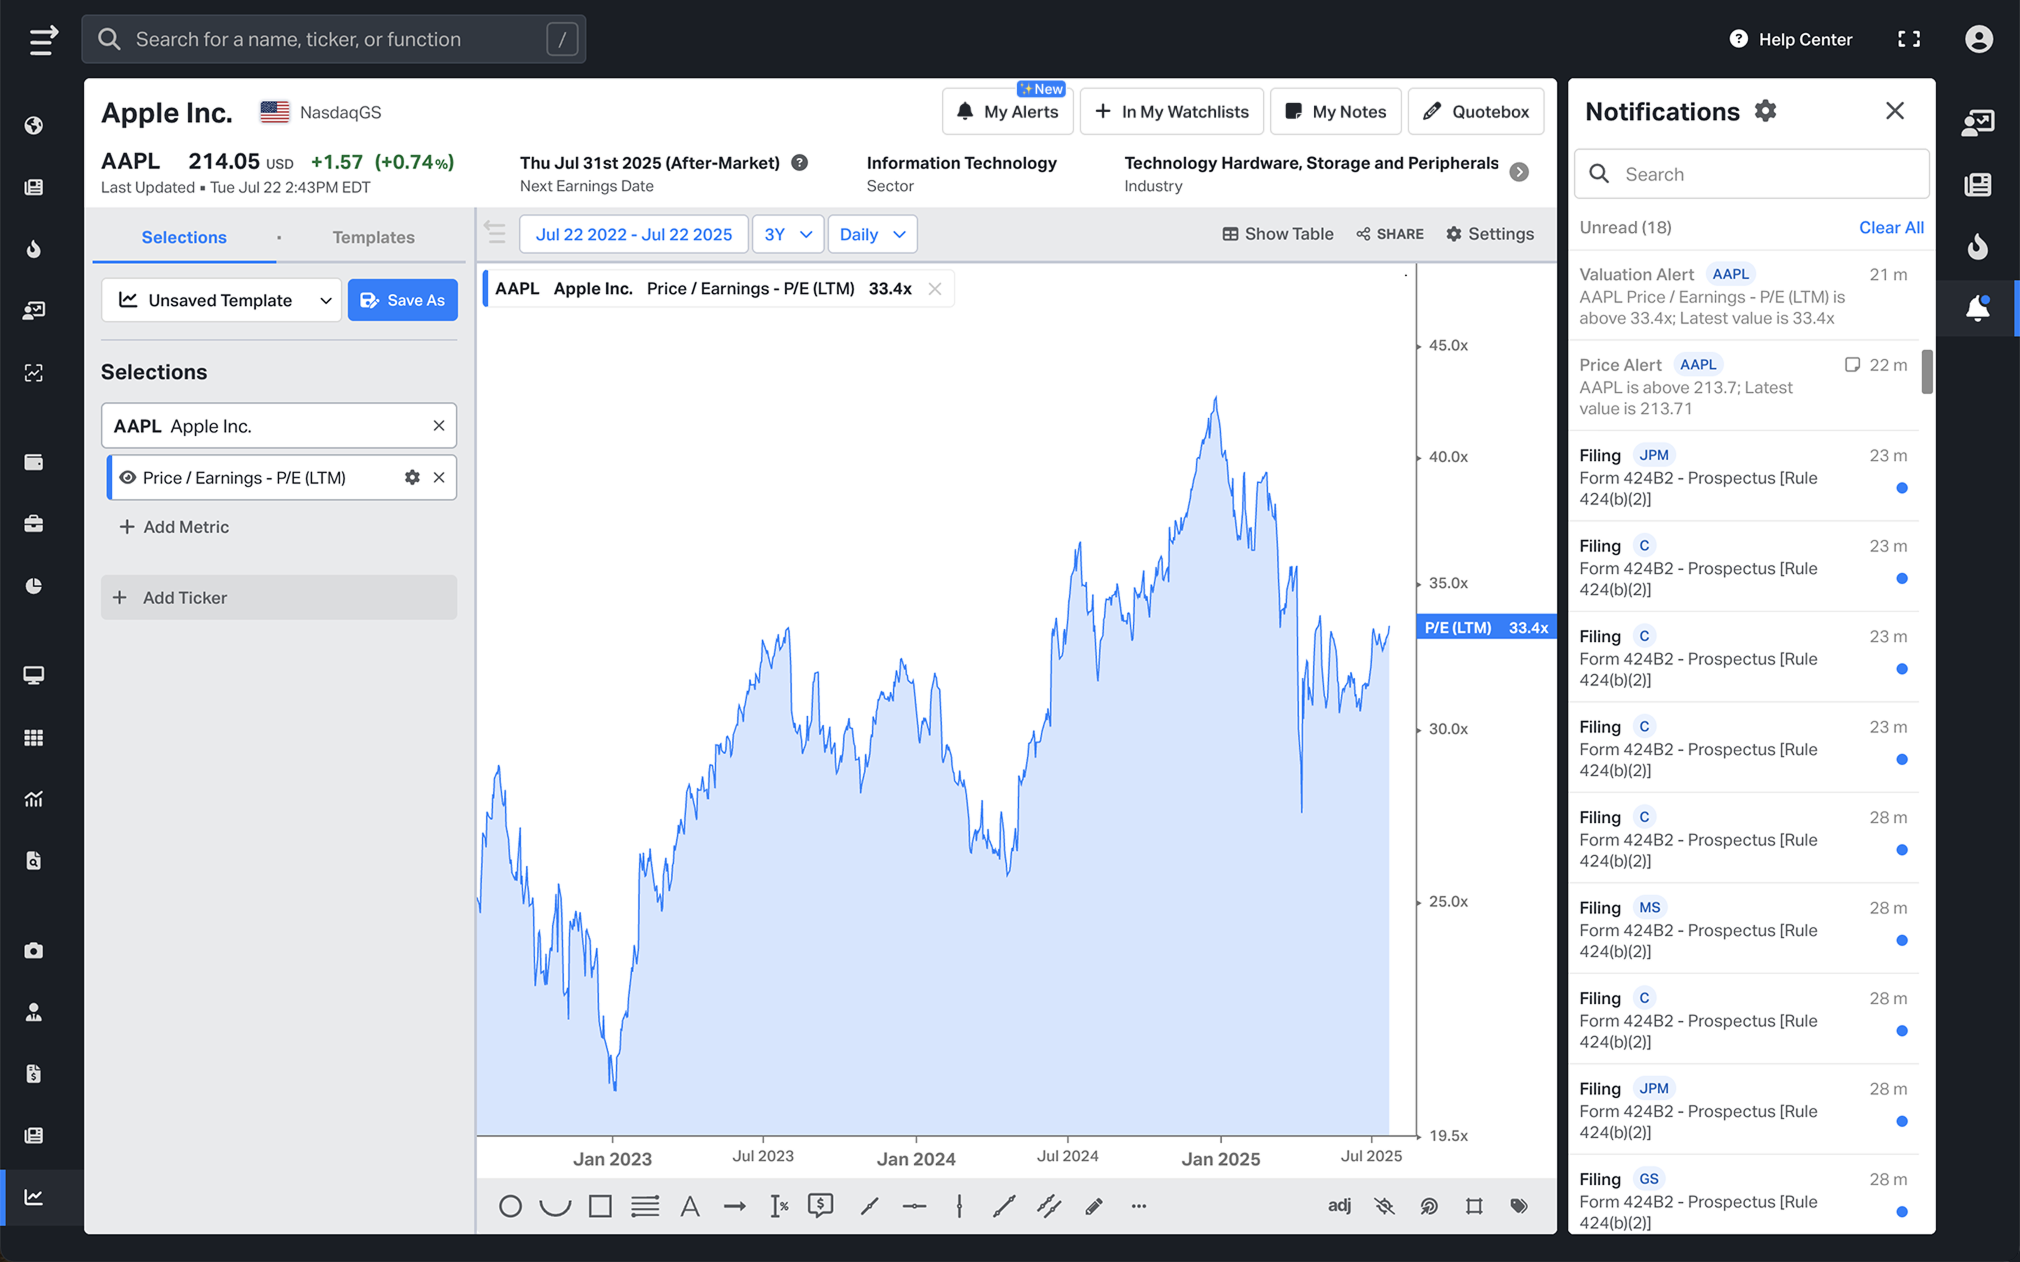
Task: Open the Help Center
Action: pyautogui.click(x=1791, y=39)
